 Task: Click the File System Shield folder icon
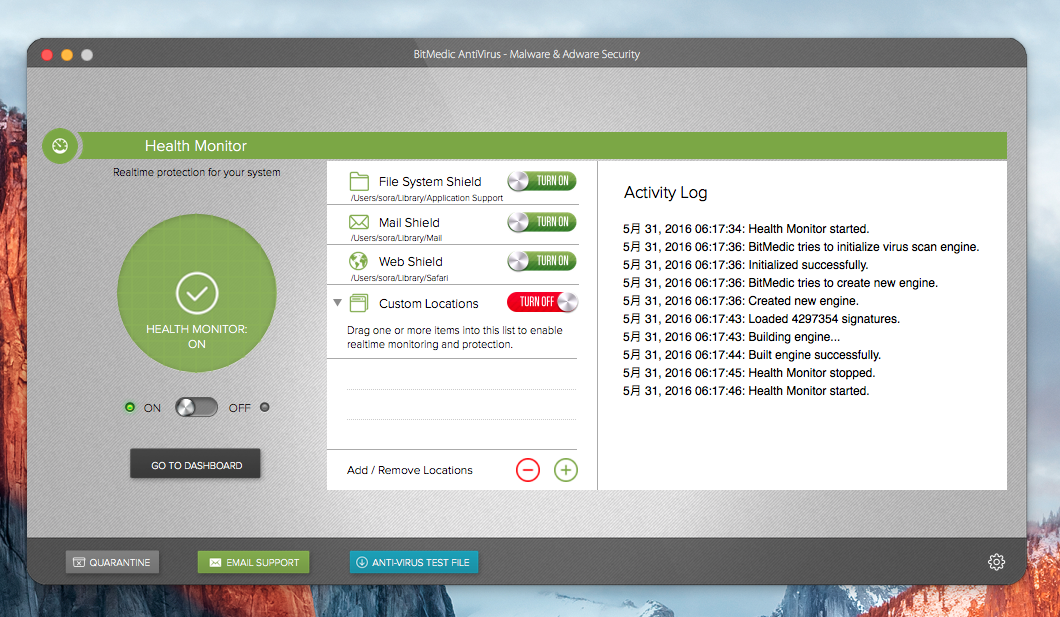click(359, 181)
